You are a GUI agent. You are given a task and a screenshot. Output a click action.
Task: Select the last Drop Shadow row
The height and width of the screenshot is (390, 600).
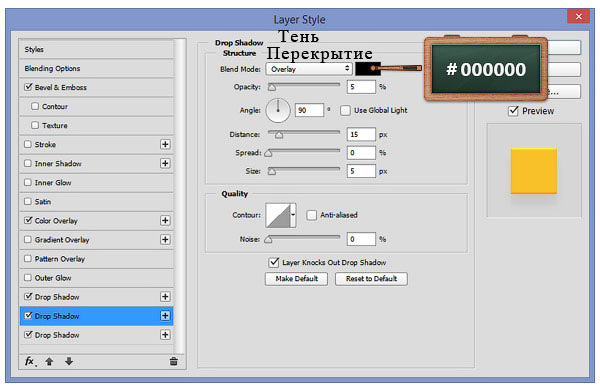click(x=96, y=335)
